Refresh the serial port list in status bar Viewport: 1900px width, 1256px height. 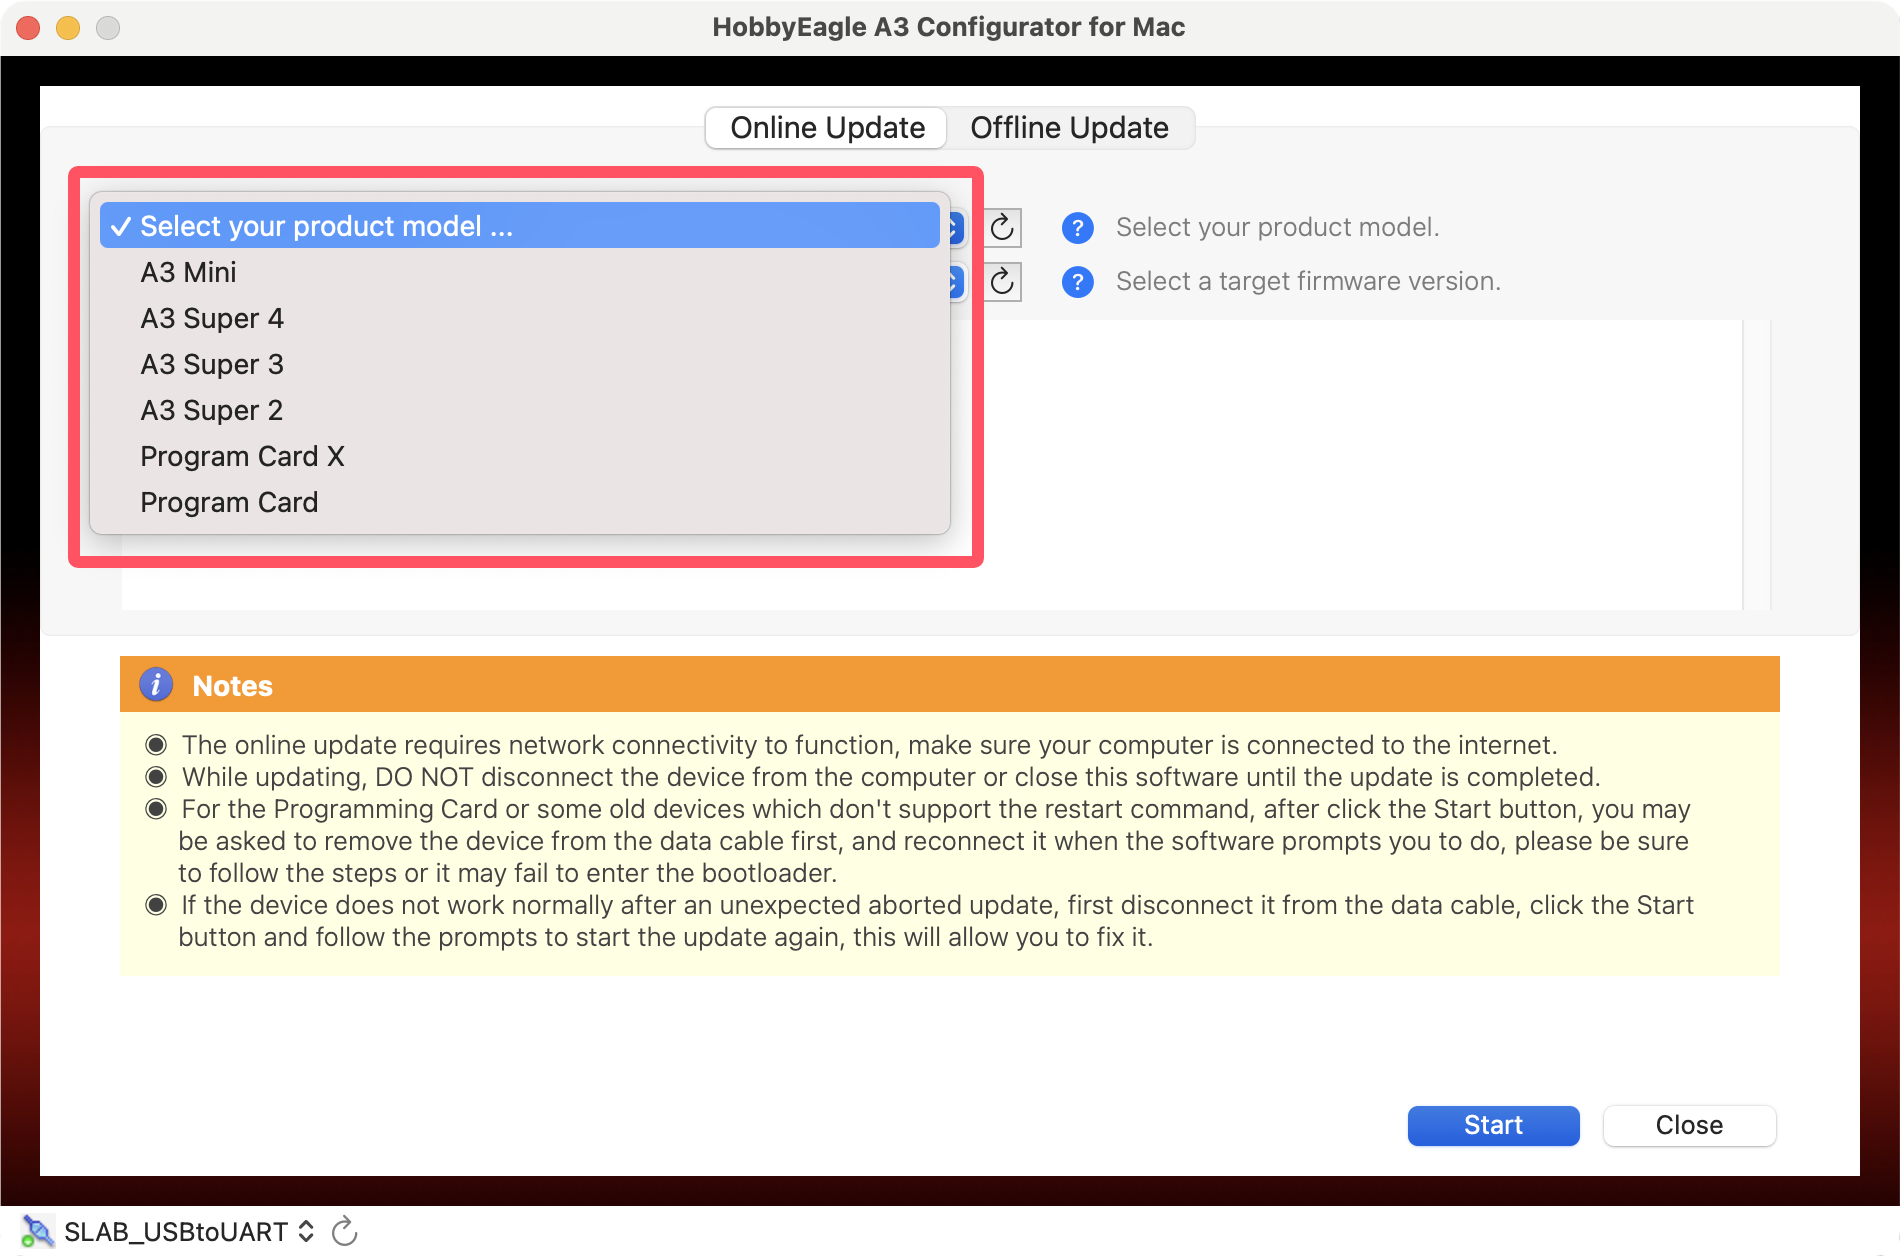click(344, 1231)
